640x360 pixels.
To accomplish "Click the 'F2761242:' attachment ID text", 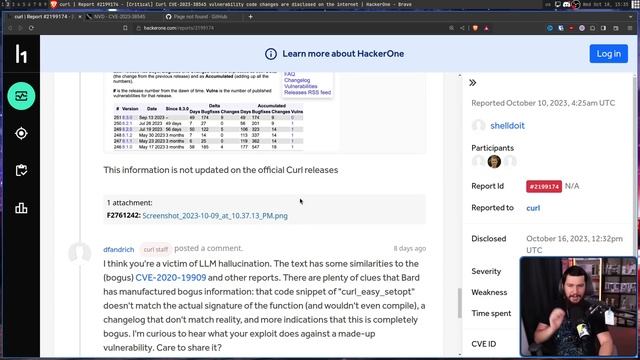I will [x=123, y=216].
